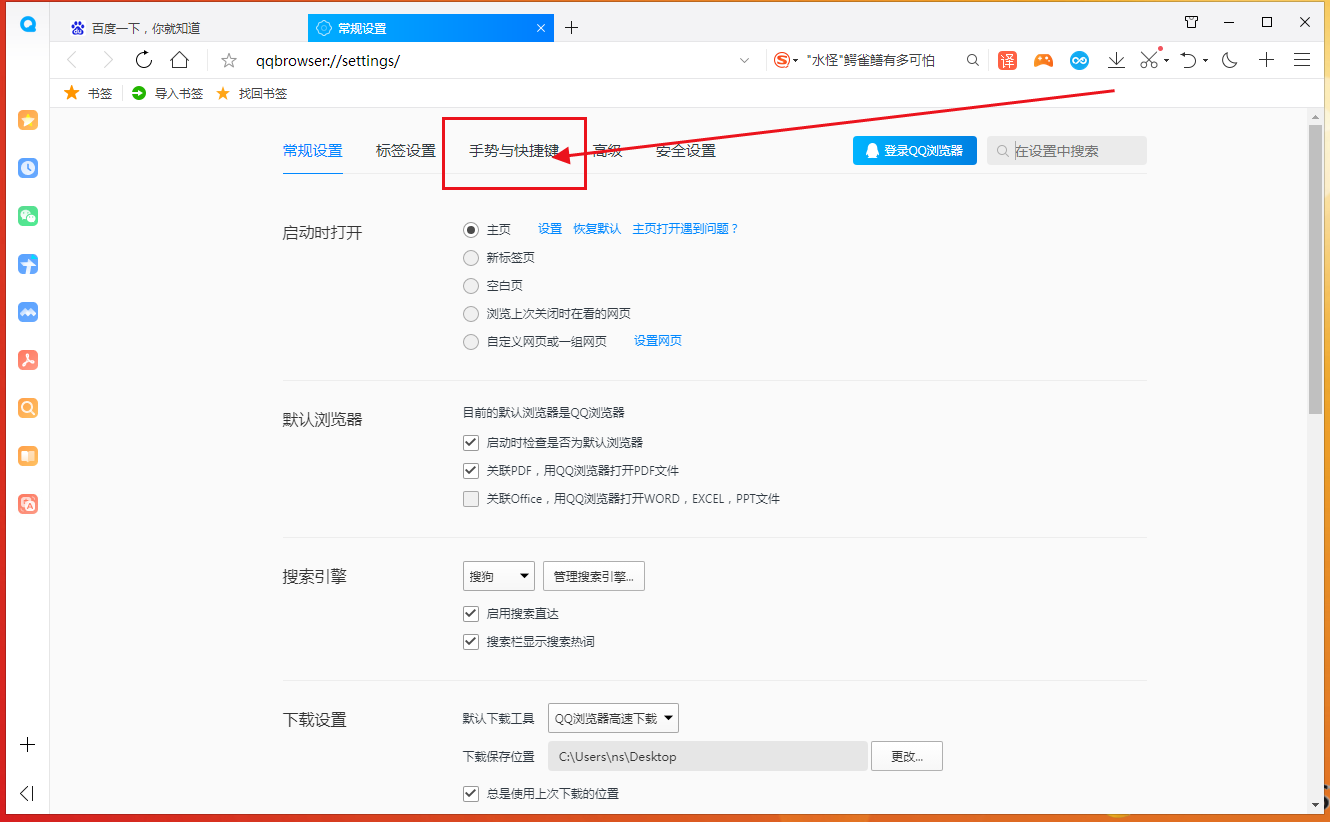
Task: Go to home page icon
Action: [179, 60]
